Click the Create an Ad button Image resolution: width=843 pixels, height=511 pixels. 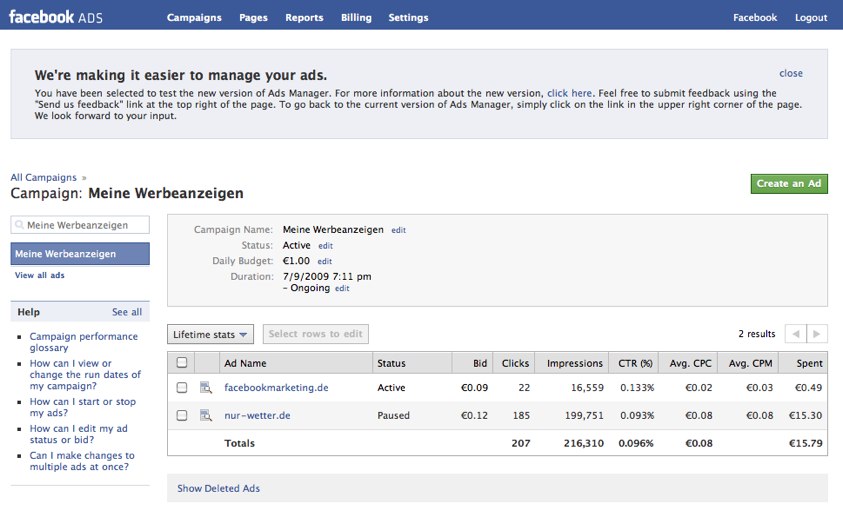pos(789,183)
